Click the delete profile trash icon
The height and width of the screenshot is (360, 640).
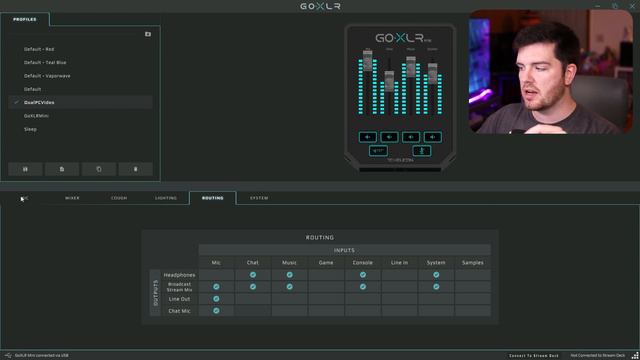tap(136, 169)
